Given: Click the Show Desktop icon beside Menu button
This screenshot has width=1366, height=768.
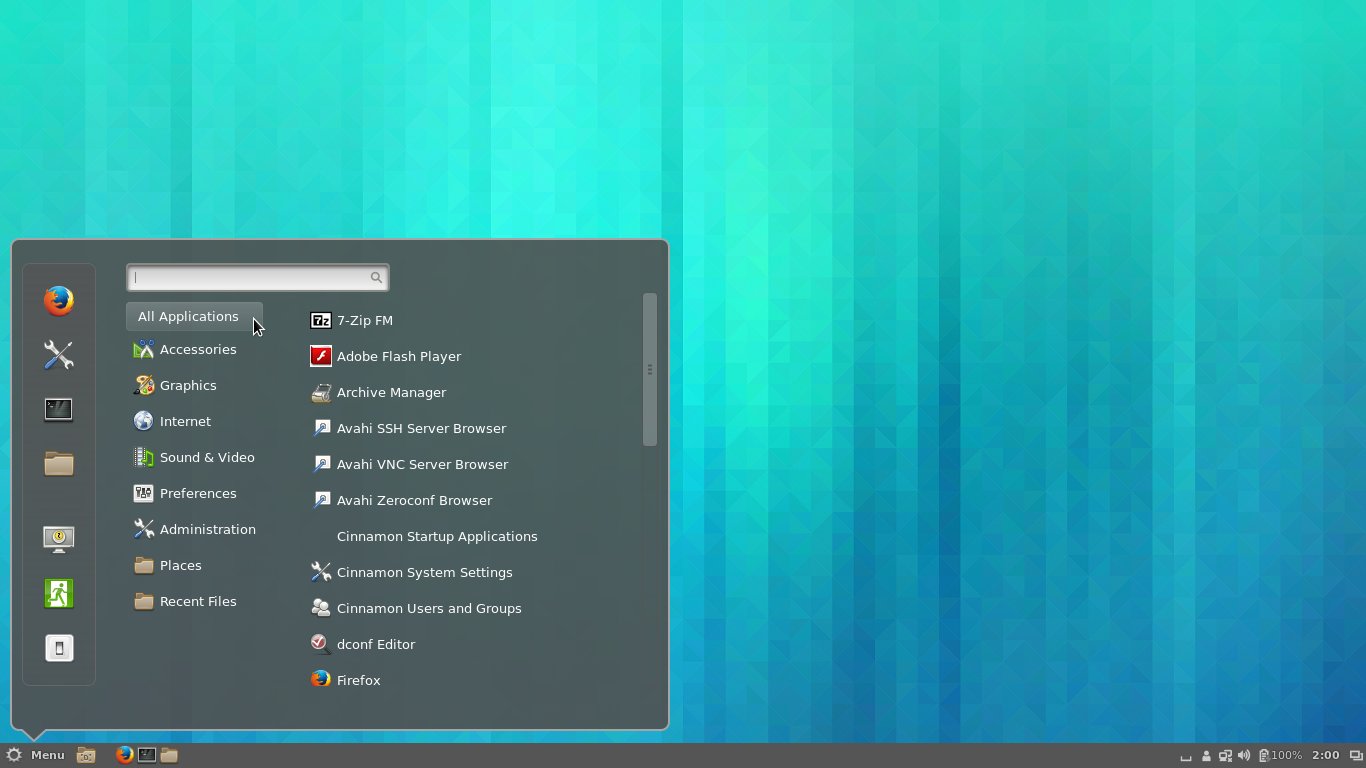Looking at the screenshot, I should (86, 756).
